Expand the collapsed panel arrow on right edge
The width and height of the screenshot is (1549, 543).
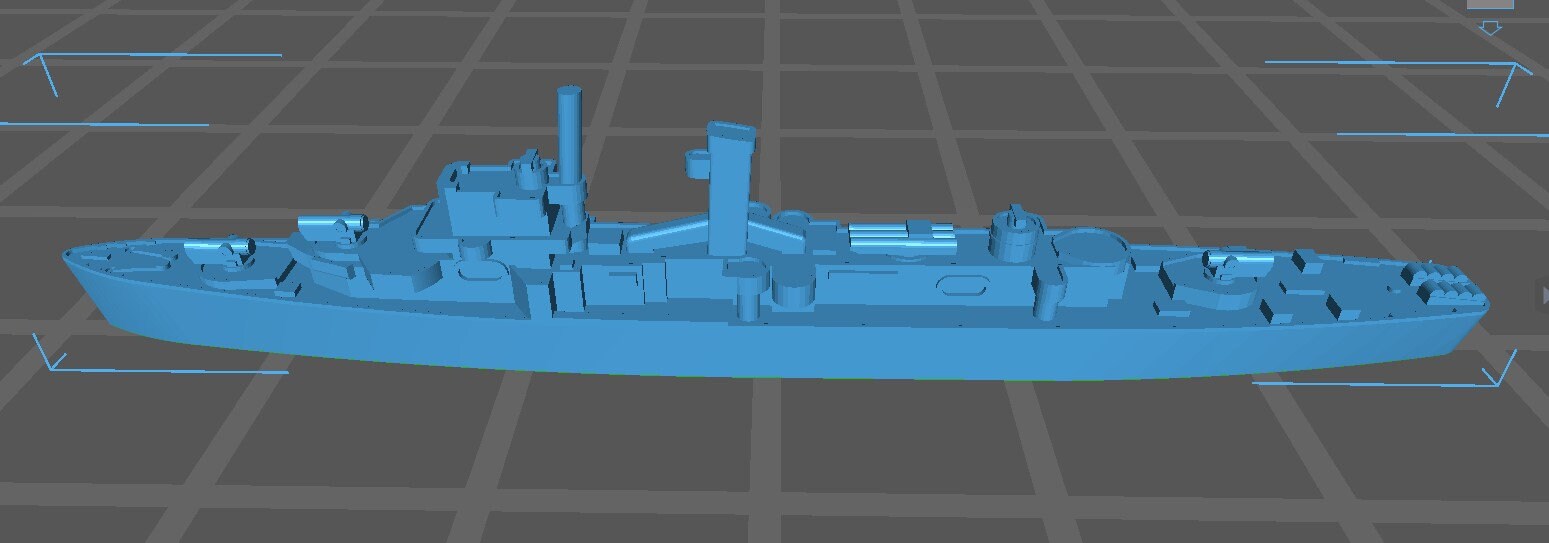tap(1541, 292)
